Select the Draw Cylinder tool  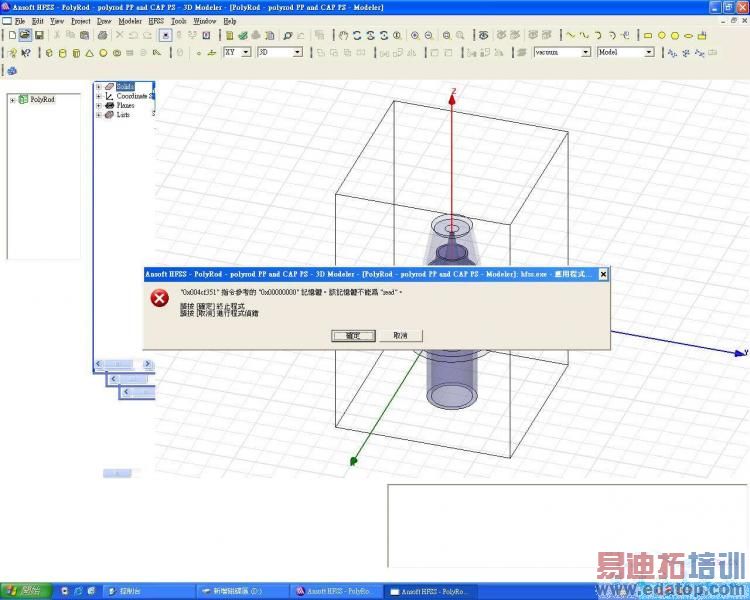pos(62,53)
